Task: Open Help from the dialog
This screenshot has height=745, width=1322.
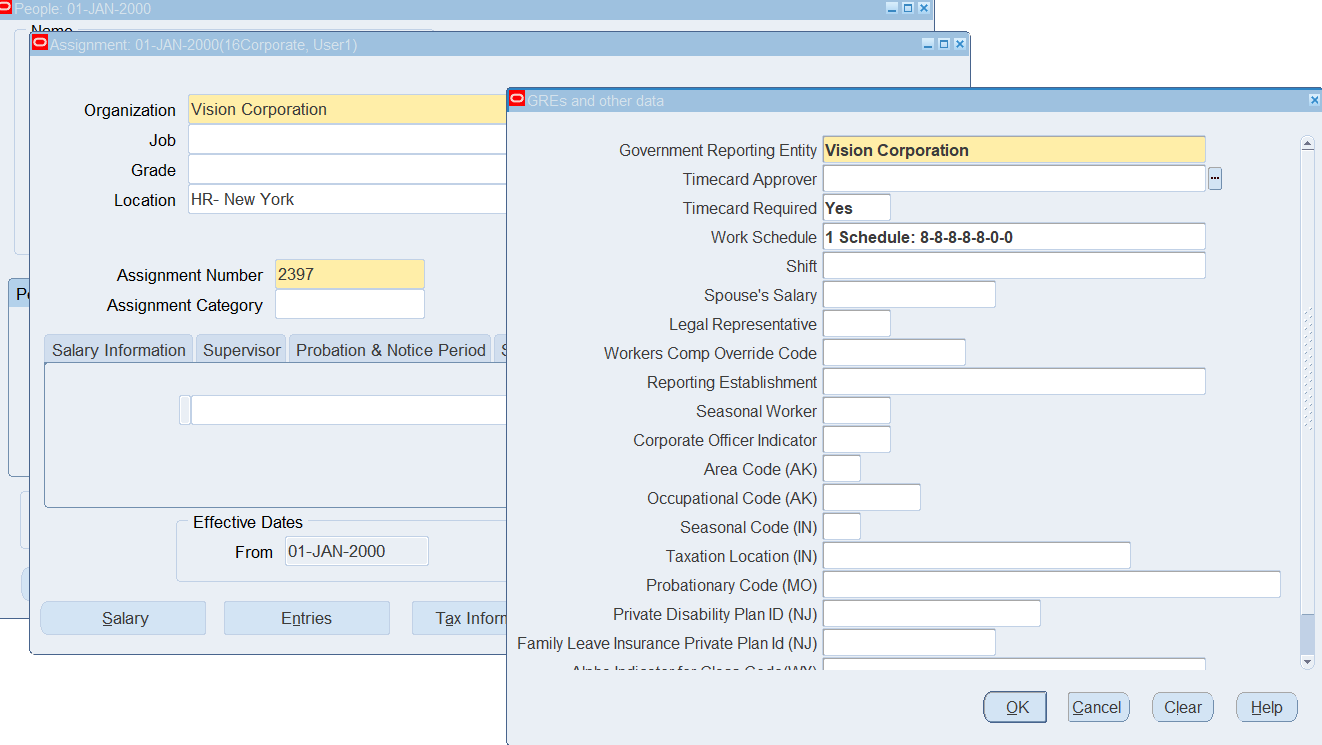Action: coord(1266,707)
